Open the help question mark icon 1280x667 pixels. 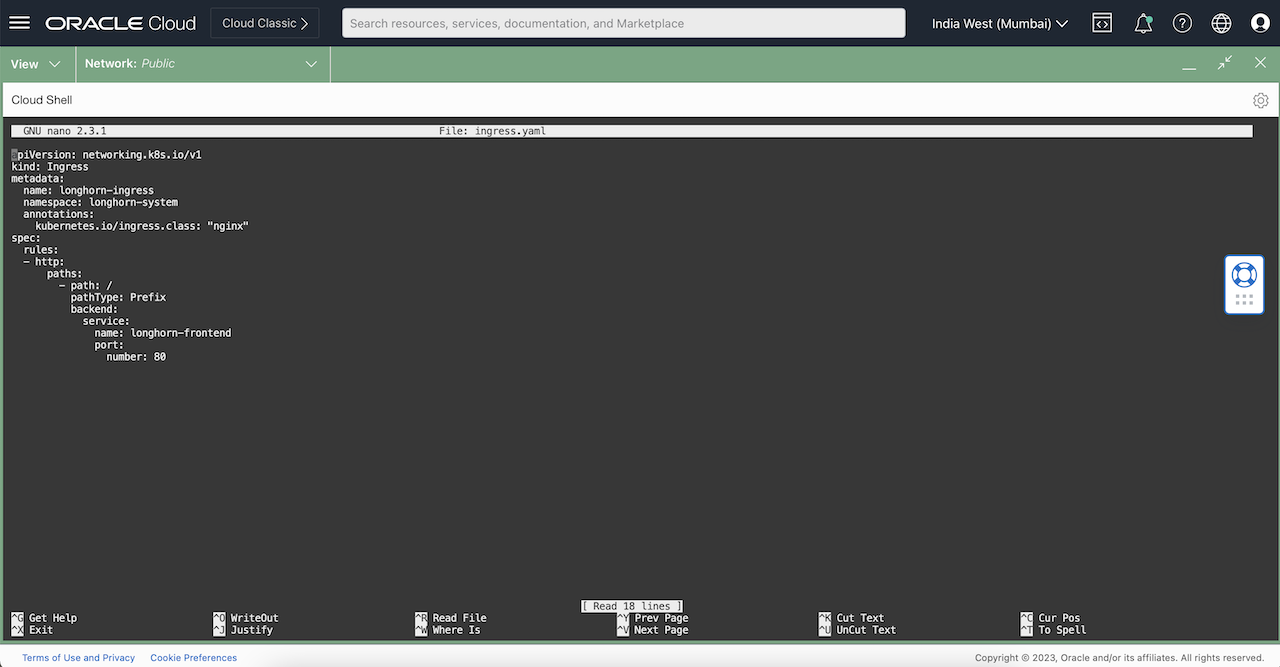[x=1182, y=23]
